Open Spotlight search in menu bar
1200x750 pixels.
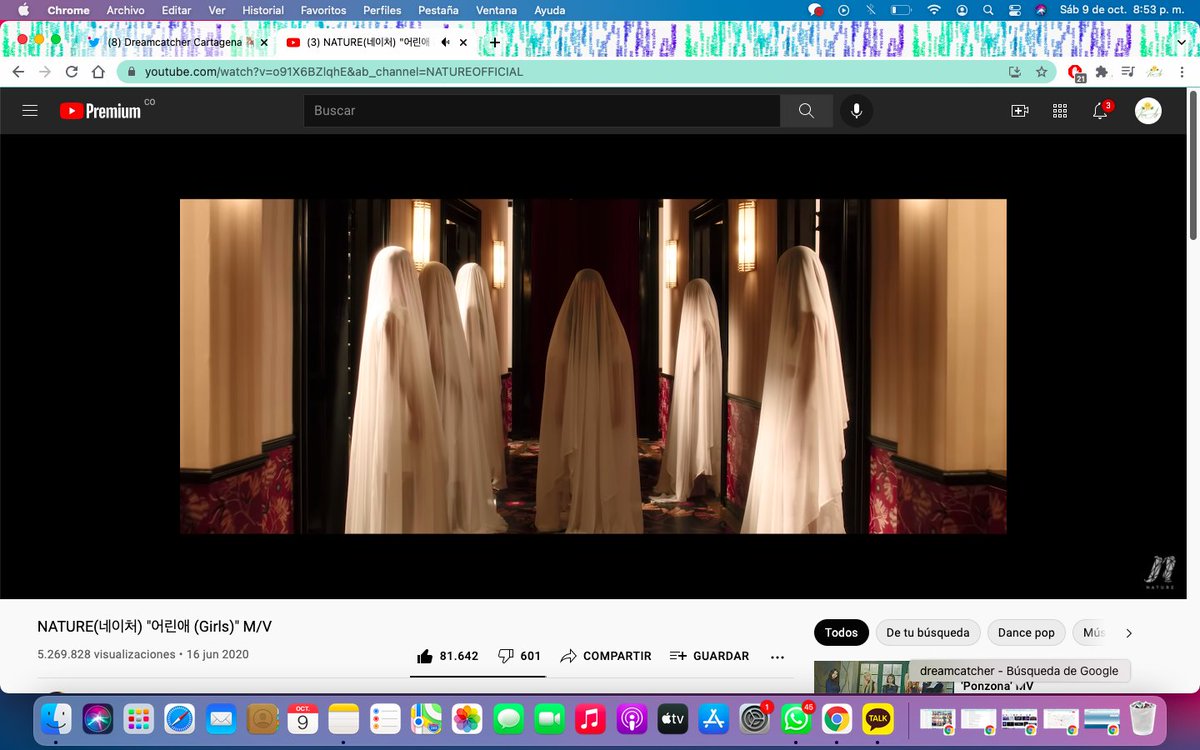click(987, 10)
